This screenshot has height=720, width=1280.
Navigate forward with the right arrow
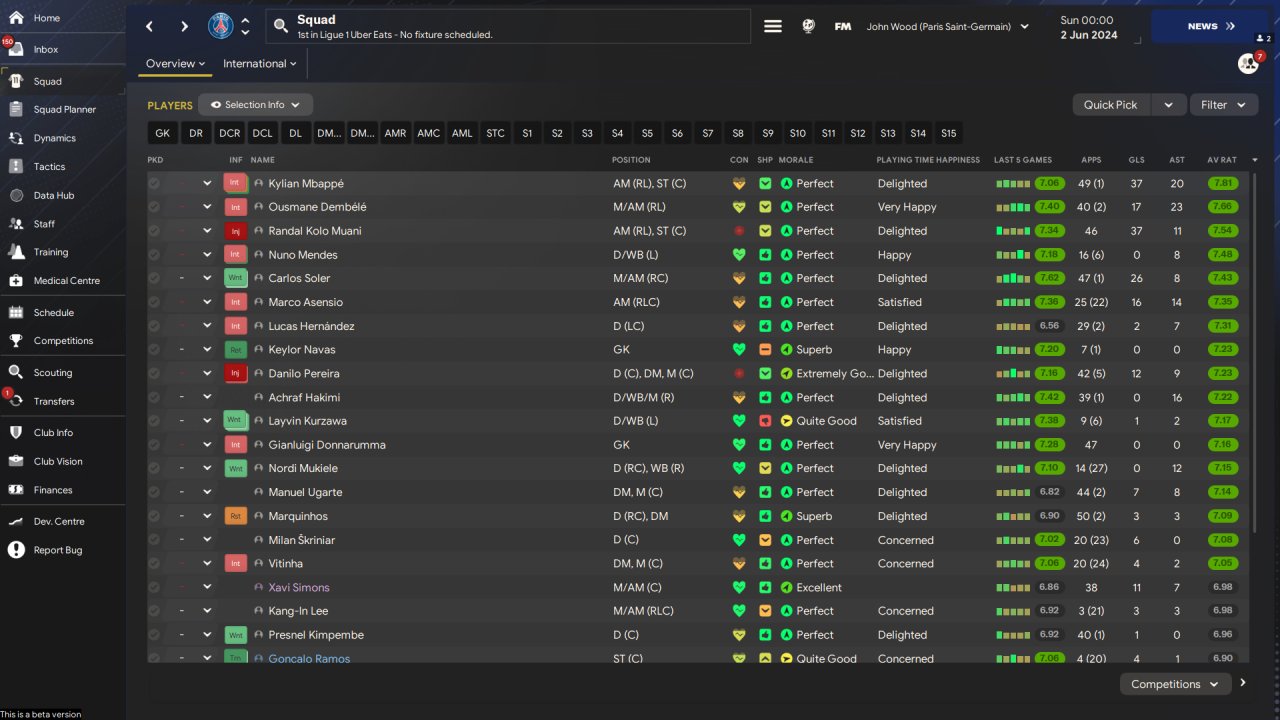click(x=184, y=27)
